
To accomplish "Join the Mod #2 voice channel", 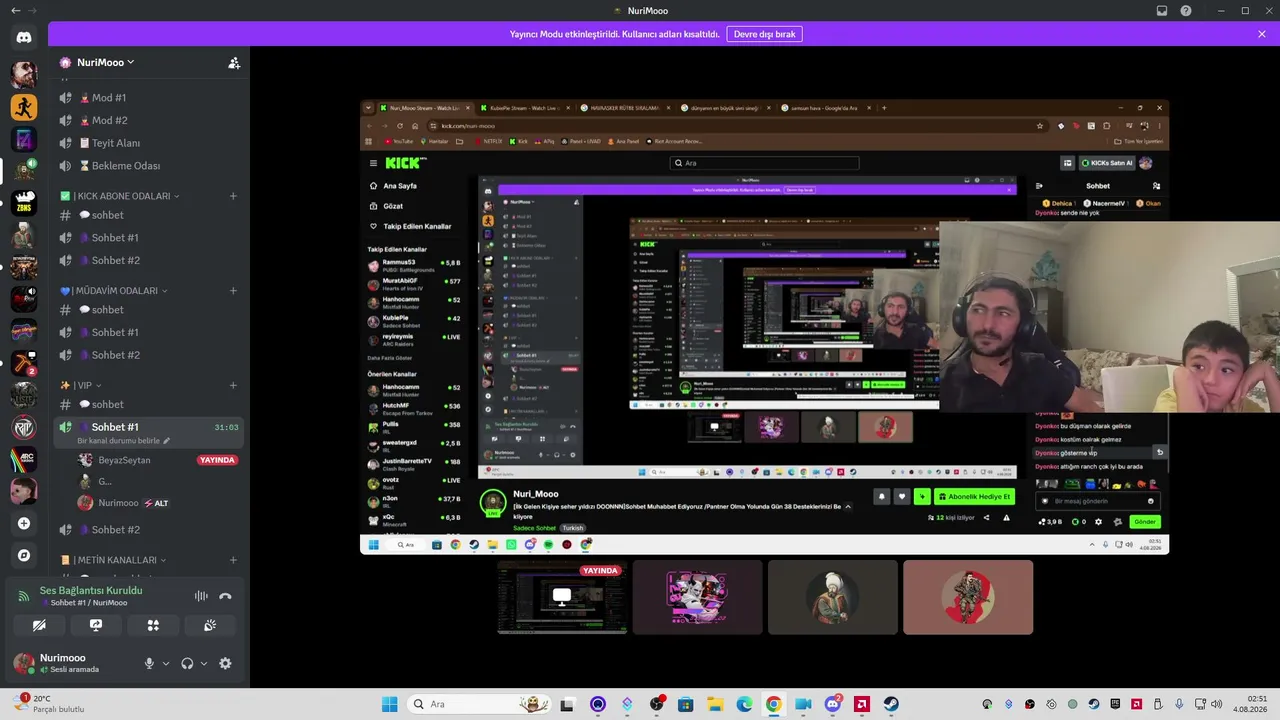I will (x=148, y=120).
